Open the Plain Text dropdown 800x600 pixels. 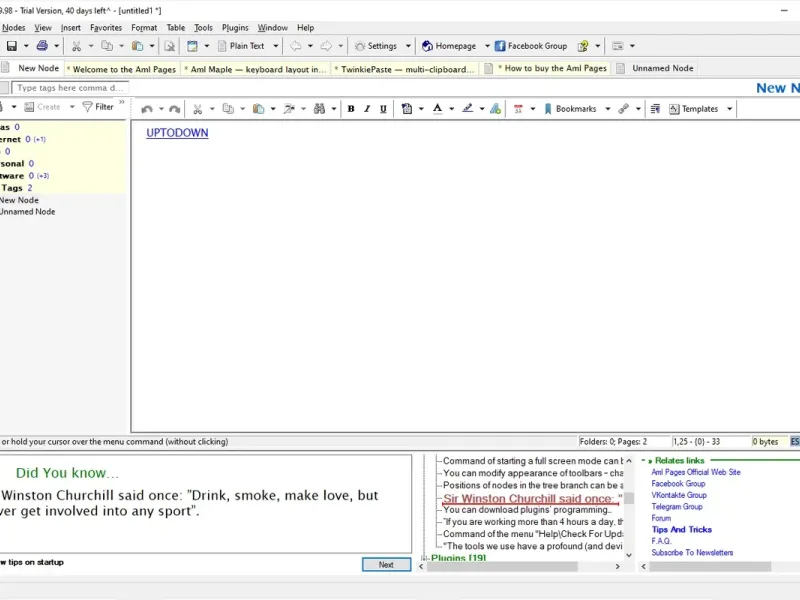248,46
